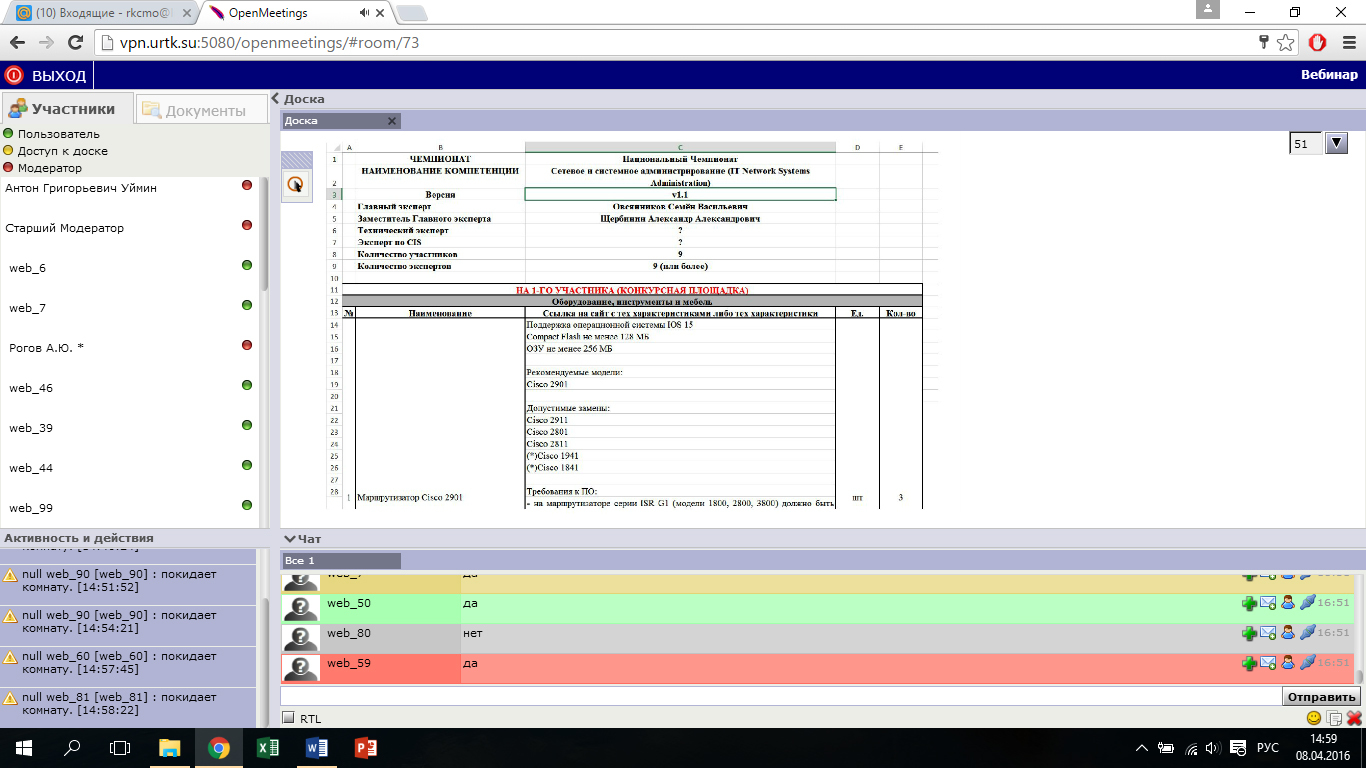The height and width of the screenshot is (768, 1366).
Task: Click the blue connector icon in web_50 row
Action: click(1308, 603)
